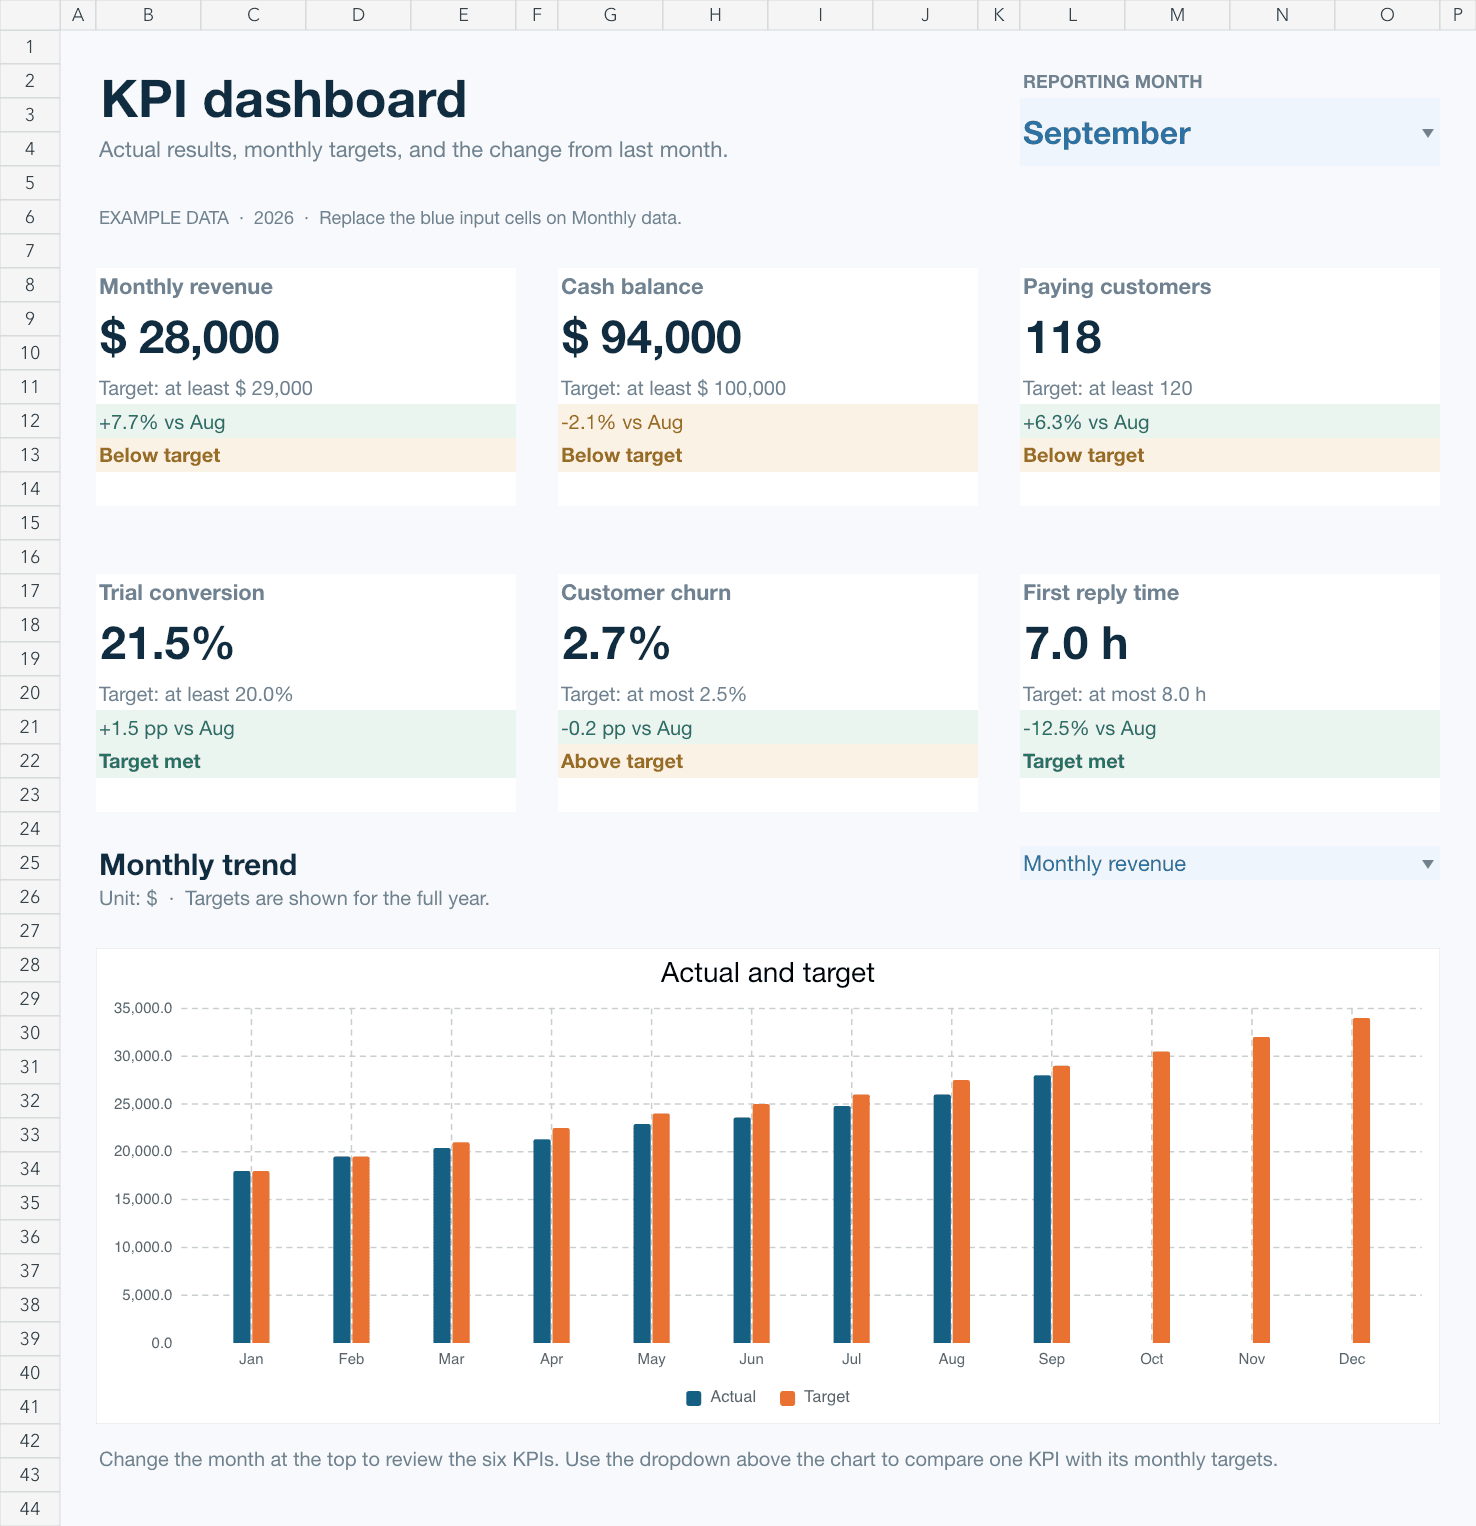Click the +7.7% vs Aug cell
The image size is (1476, 1526).
(x=306, y=421)
